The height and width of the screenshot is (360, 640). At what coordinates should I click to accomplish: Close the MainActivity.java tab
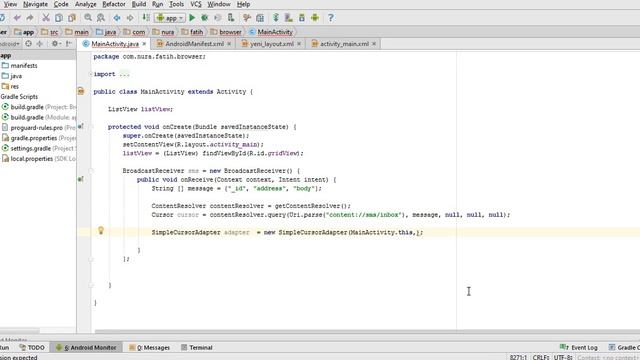(144, 44)
